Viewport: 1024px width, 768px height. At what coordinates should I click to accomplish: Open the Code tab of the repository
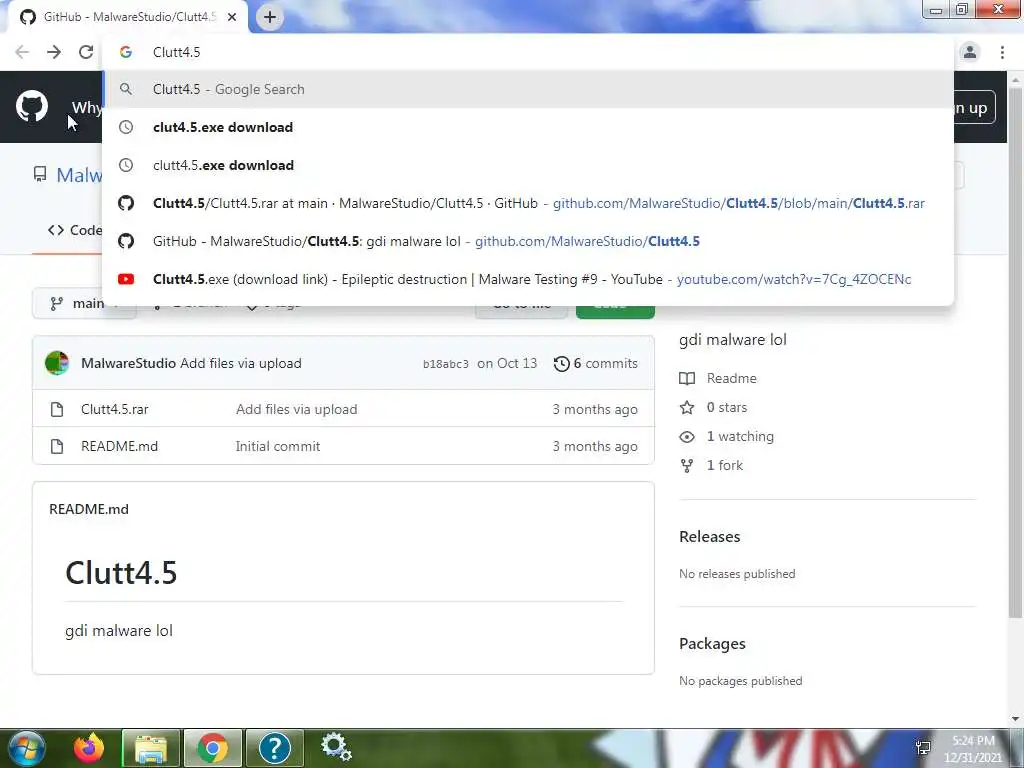[x=74, y=230]
